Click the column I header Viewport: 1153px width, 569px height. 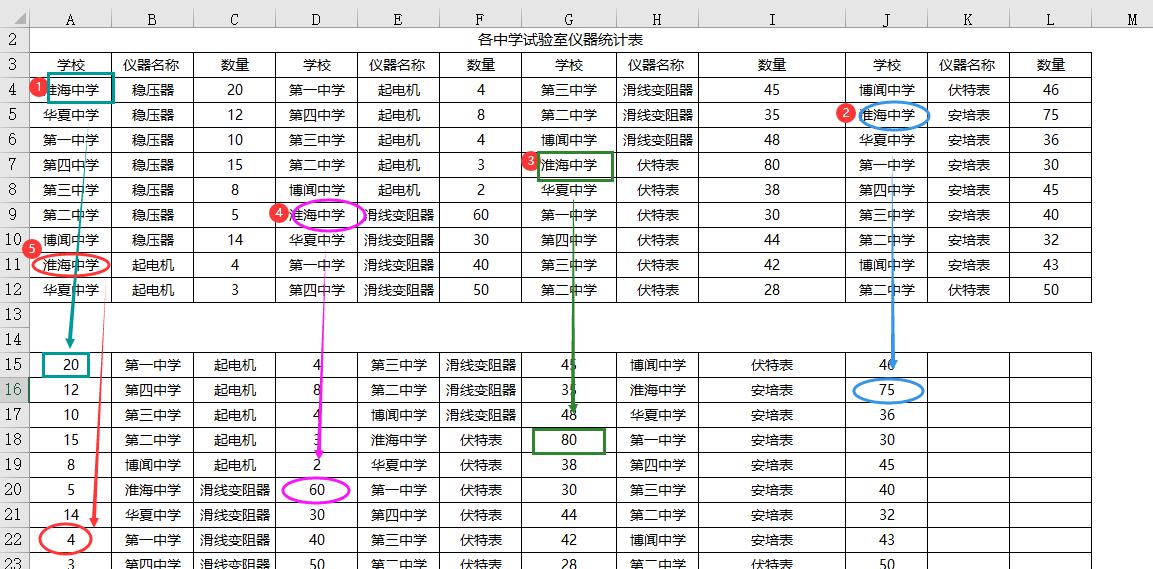pos(771,20)
